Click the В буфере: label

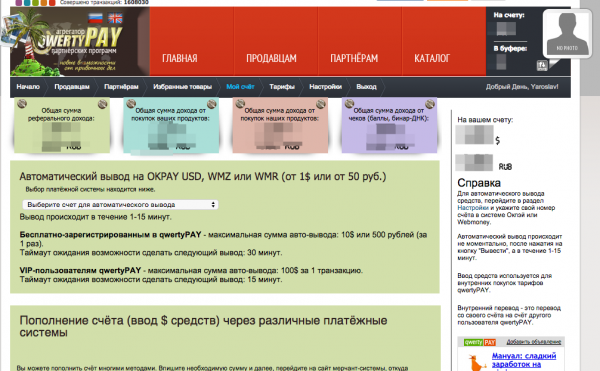[510, 48]
